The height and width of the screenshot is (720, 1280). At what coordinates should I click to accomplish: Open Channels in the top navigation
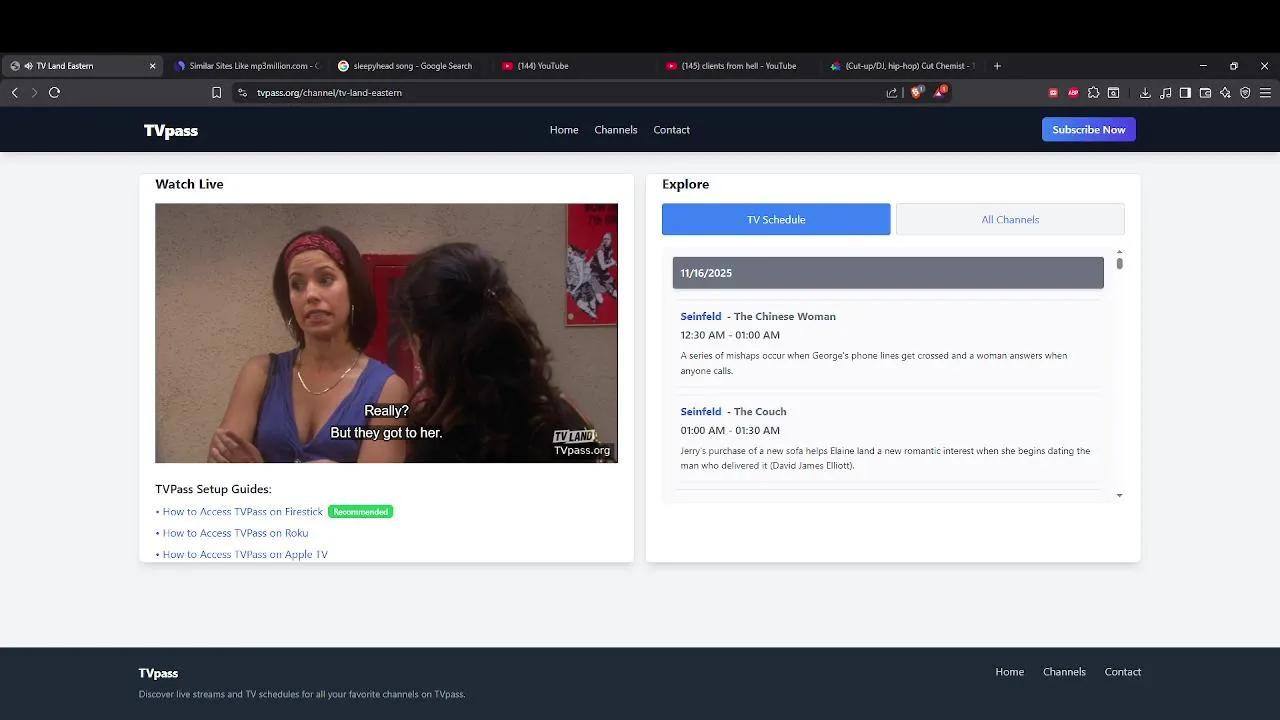(x=616, y=130)
